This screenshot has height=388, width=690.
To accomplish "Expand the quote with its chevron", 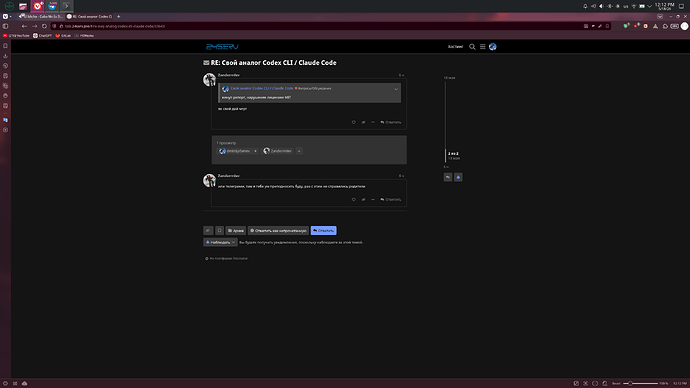I will 396,89.
